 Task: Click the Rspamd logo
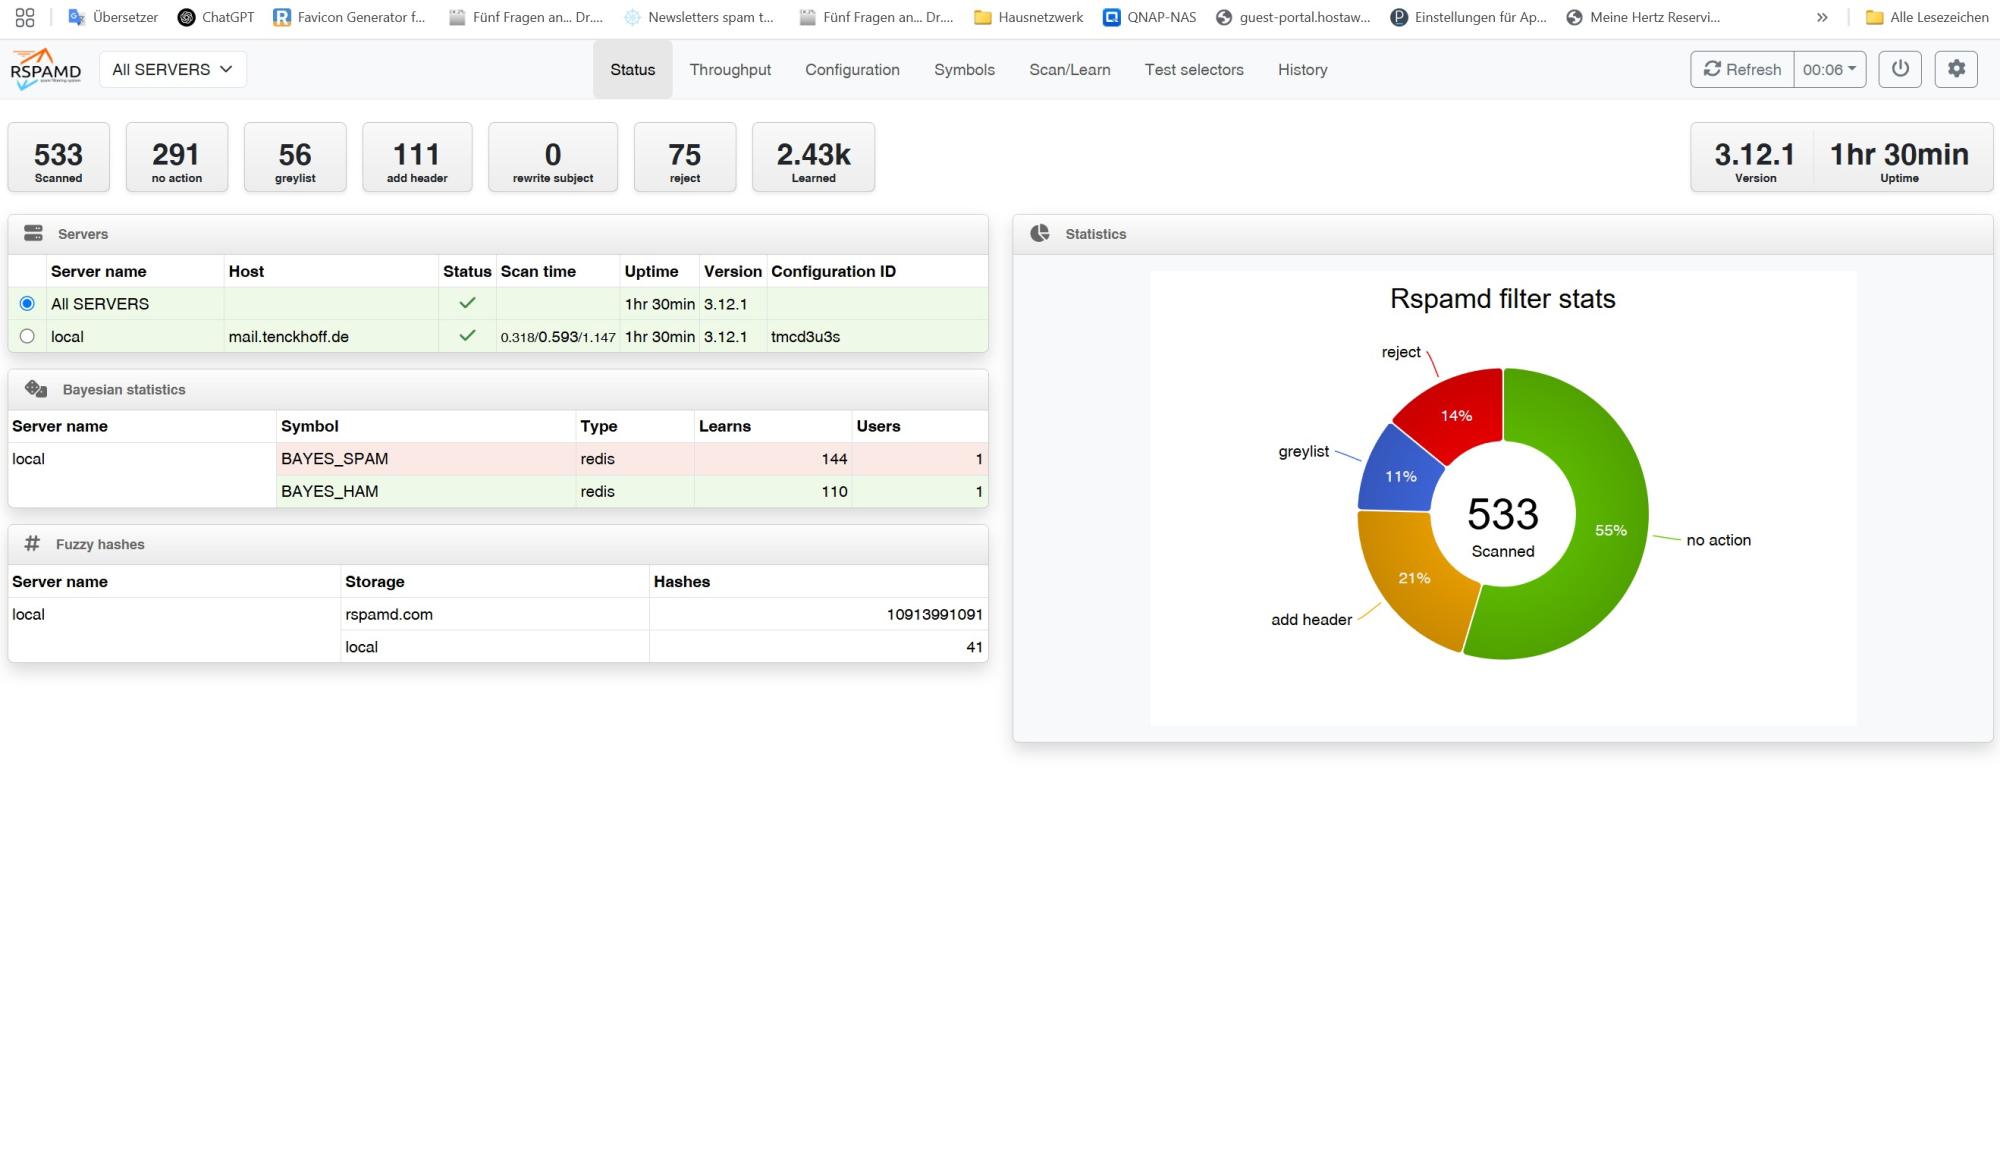45,69
